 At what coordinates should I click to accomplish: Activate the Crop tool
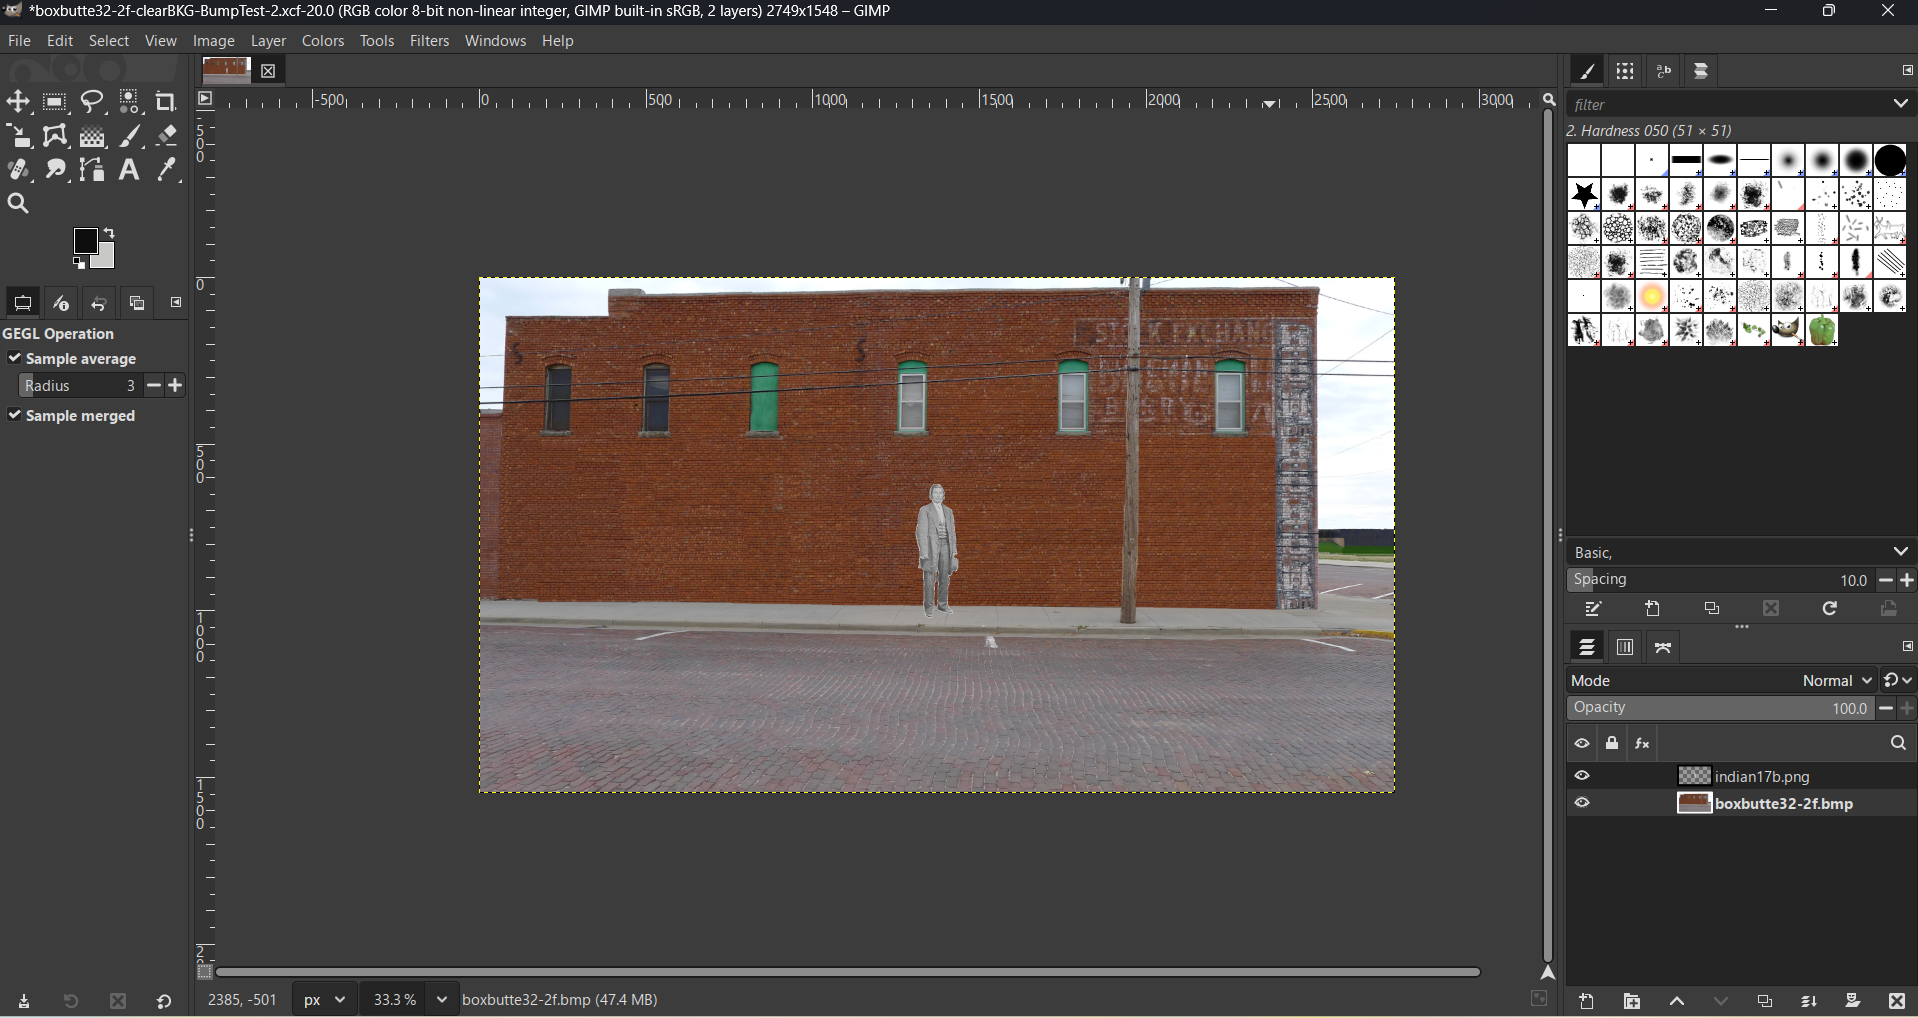coord(166,102)
